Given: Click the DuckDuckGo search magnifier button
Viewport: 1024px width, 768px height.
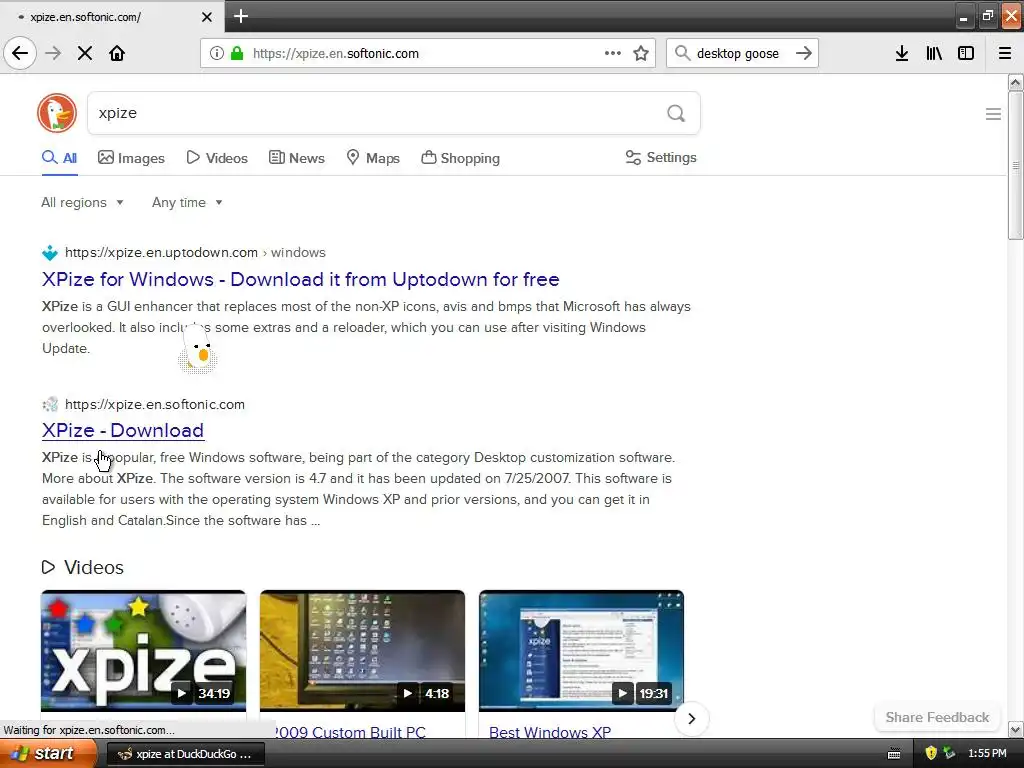Looking at the screenshot, I should coord(676,114).
